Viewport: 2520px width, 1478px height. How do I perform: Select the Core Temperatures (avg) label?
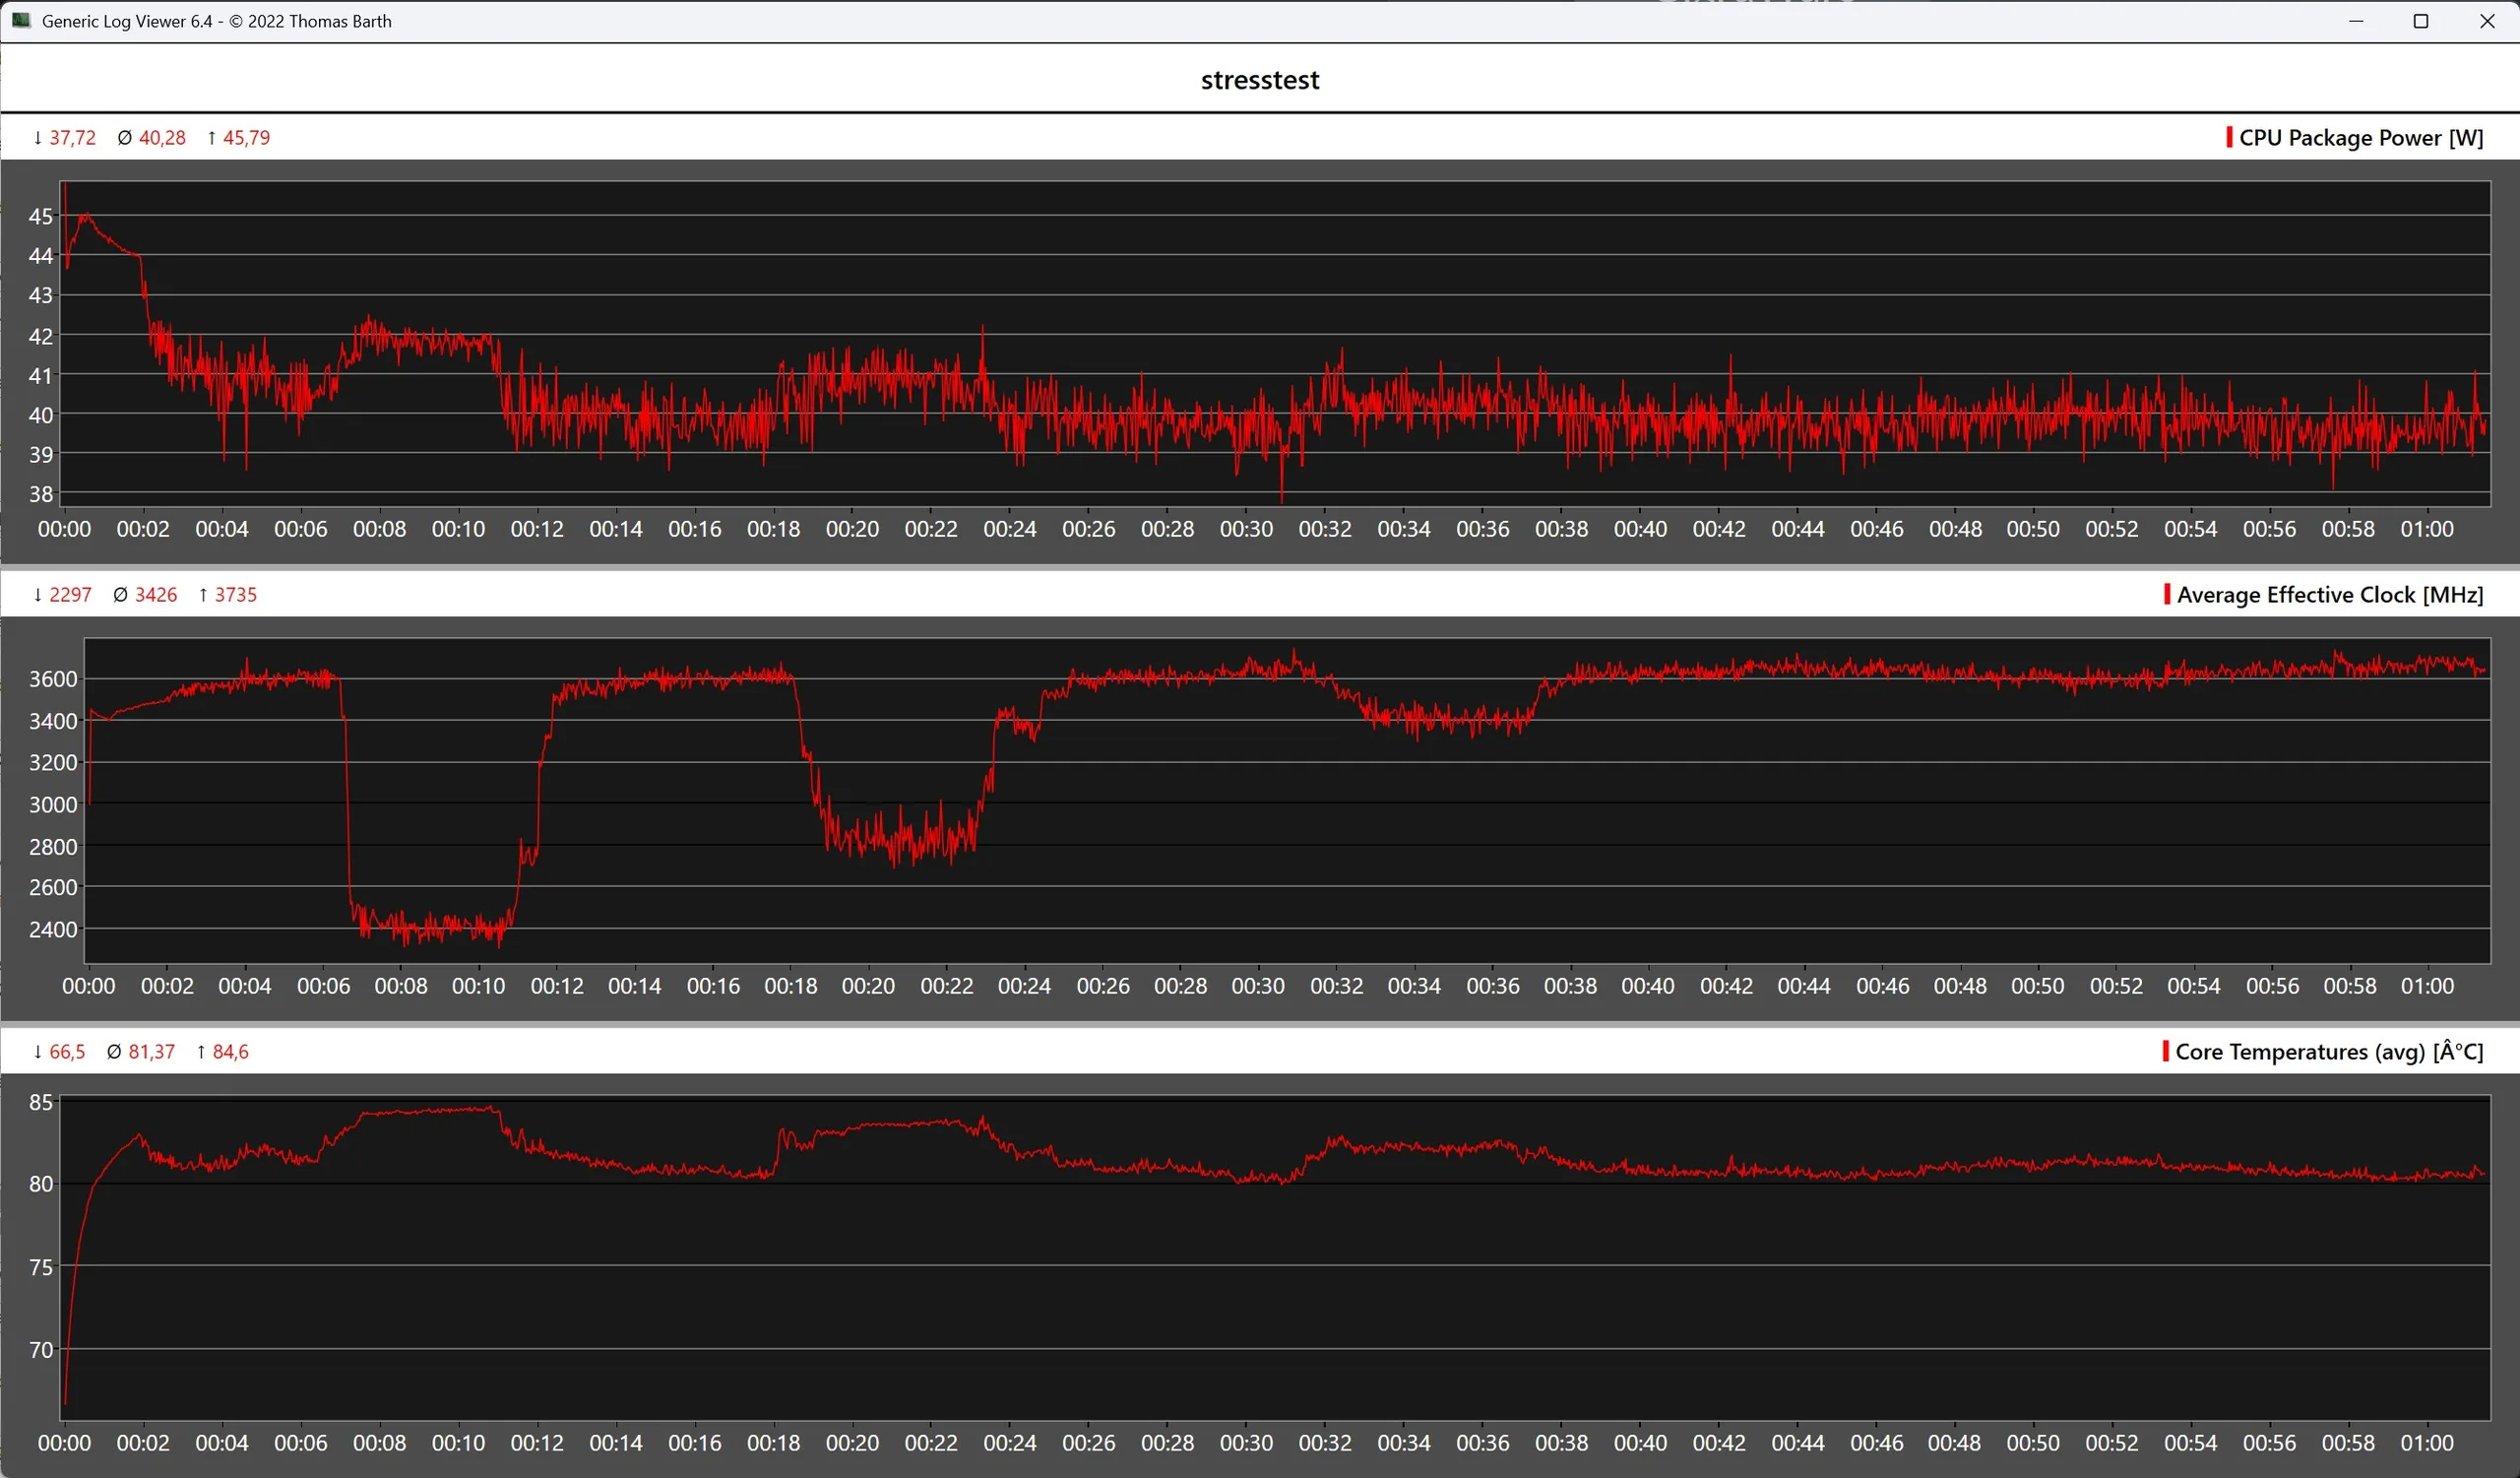(2328, 1052)
